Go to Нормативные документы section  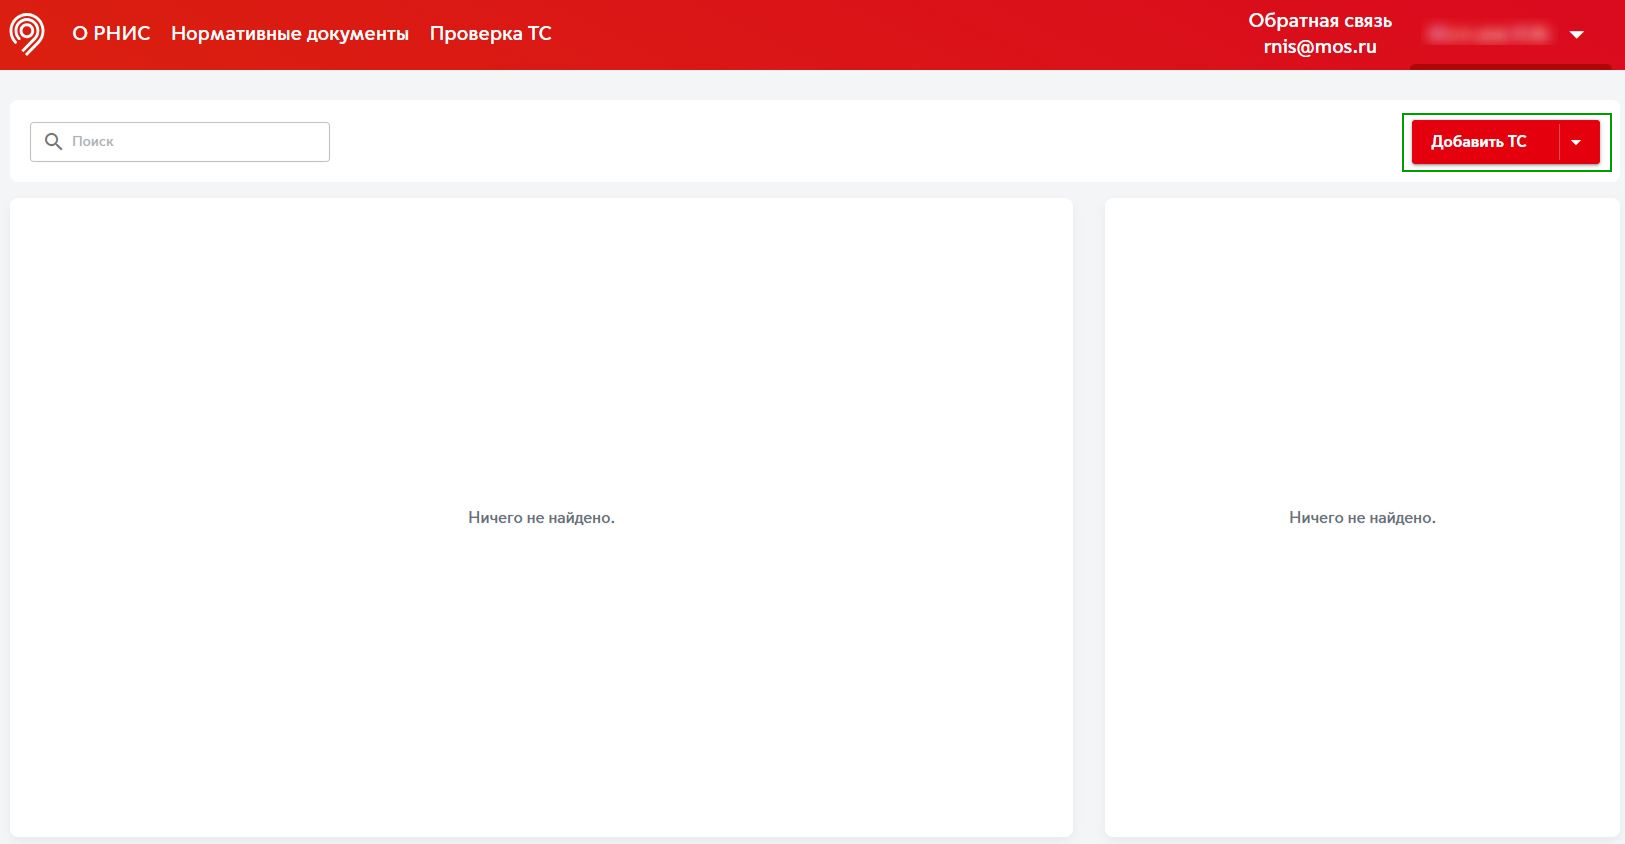point(289,34)
